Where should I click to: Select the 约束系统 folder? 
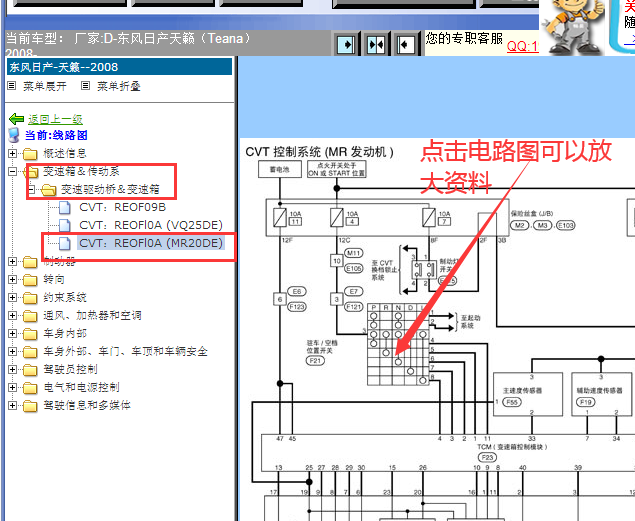click(65, 298)
